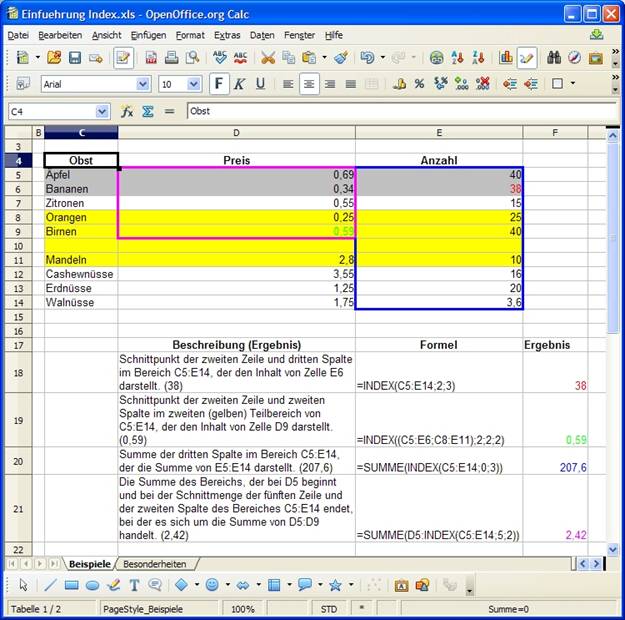Click the Sum sigma icon

146,112
